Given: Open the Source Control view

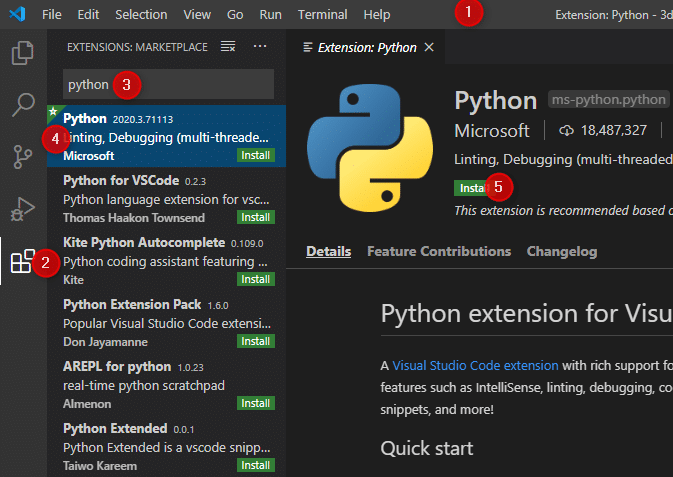Looking at the screenshot, I should click(23, 157).
